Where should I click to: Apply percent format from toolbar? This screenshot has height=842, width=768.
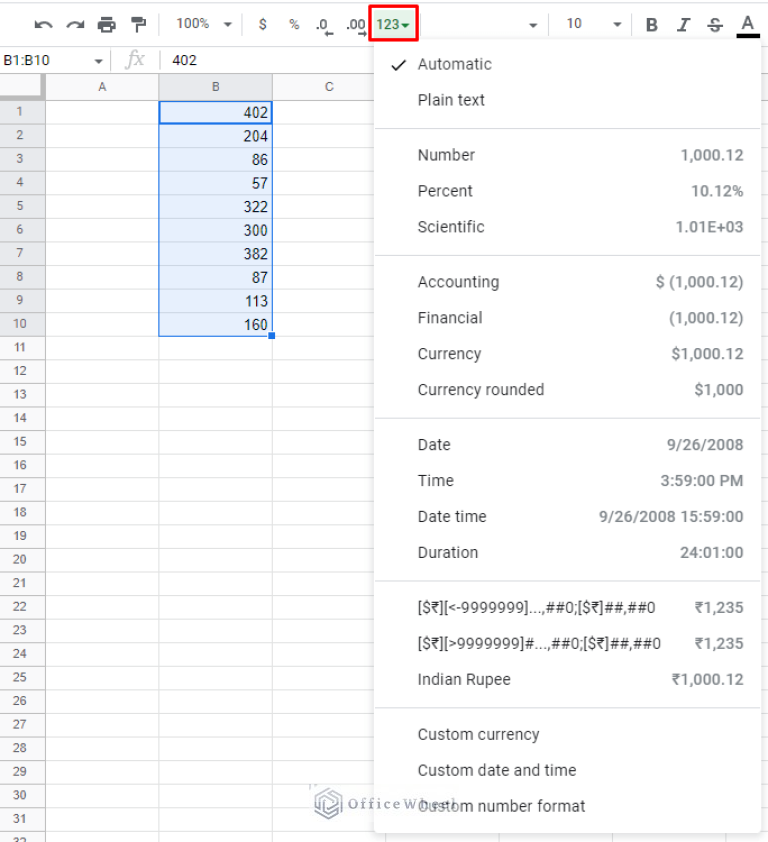tap(294, 24)
